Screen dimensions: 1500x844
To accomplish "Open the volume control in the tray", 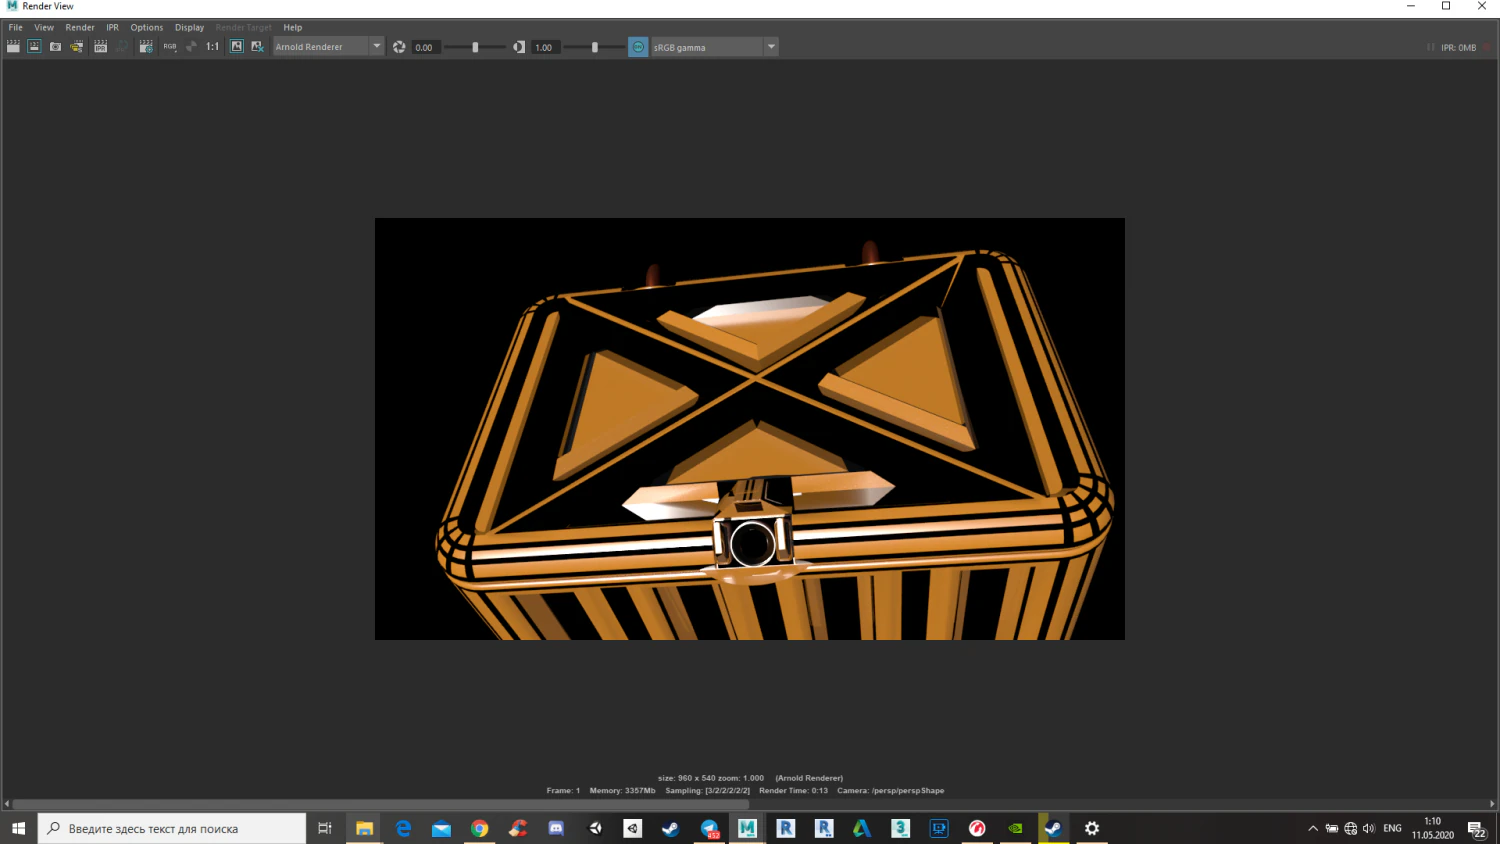I will 1368,828.
